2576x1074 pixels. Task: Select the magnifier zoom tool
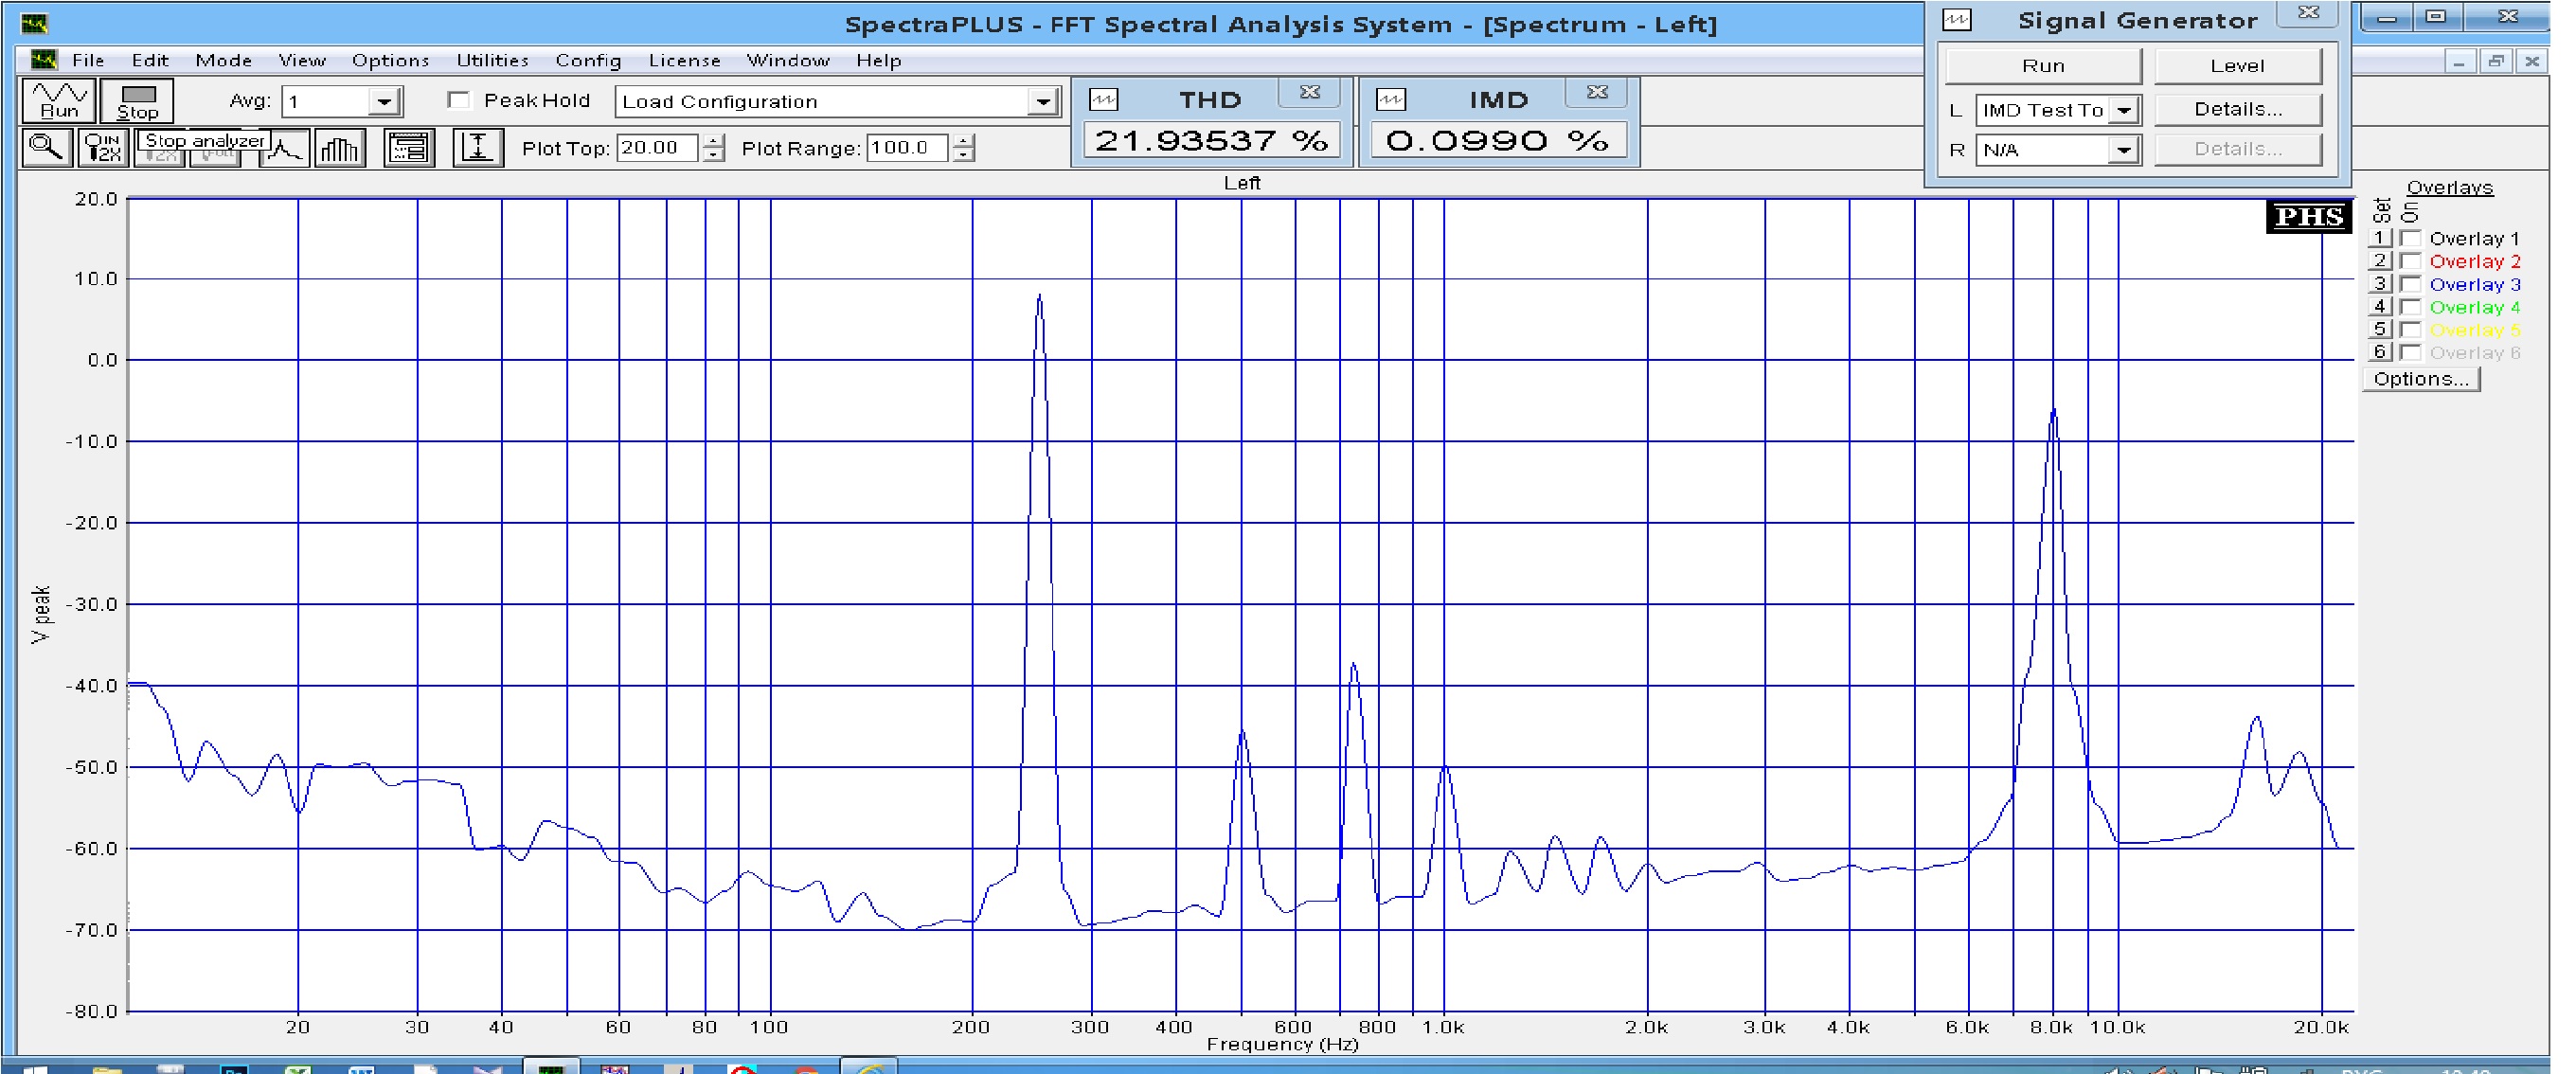46,148
